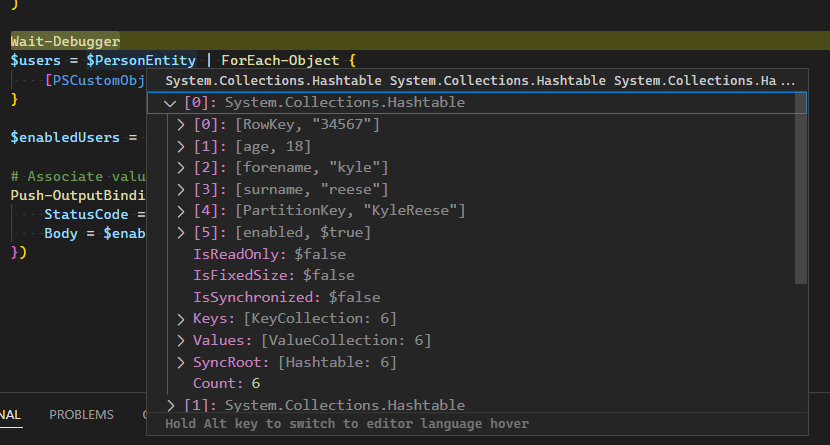The image size is (830, 445).
Task: Expand the Keys KeyCollection node
Action: [181, 319]
